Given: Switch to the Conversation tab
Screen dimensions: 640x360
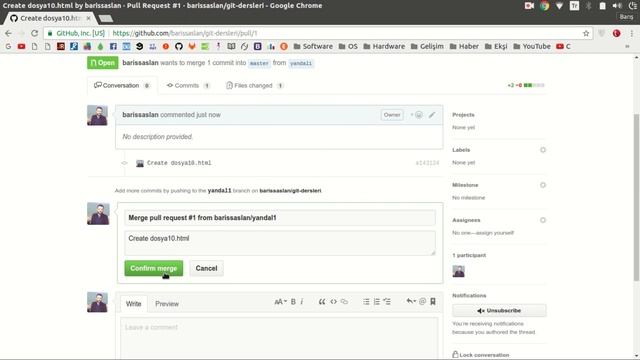Looking at the screenshot, I should [122, 85].
